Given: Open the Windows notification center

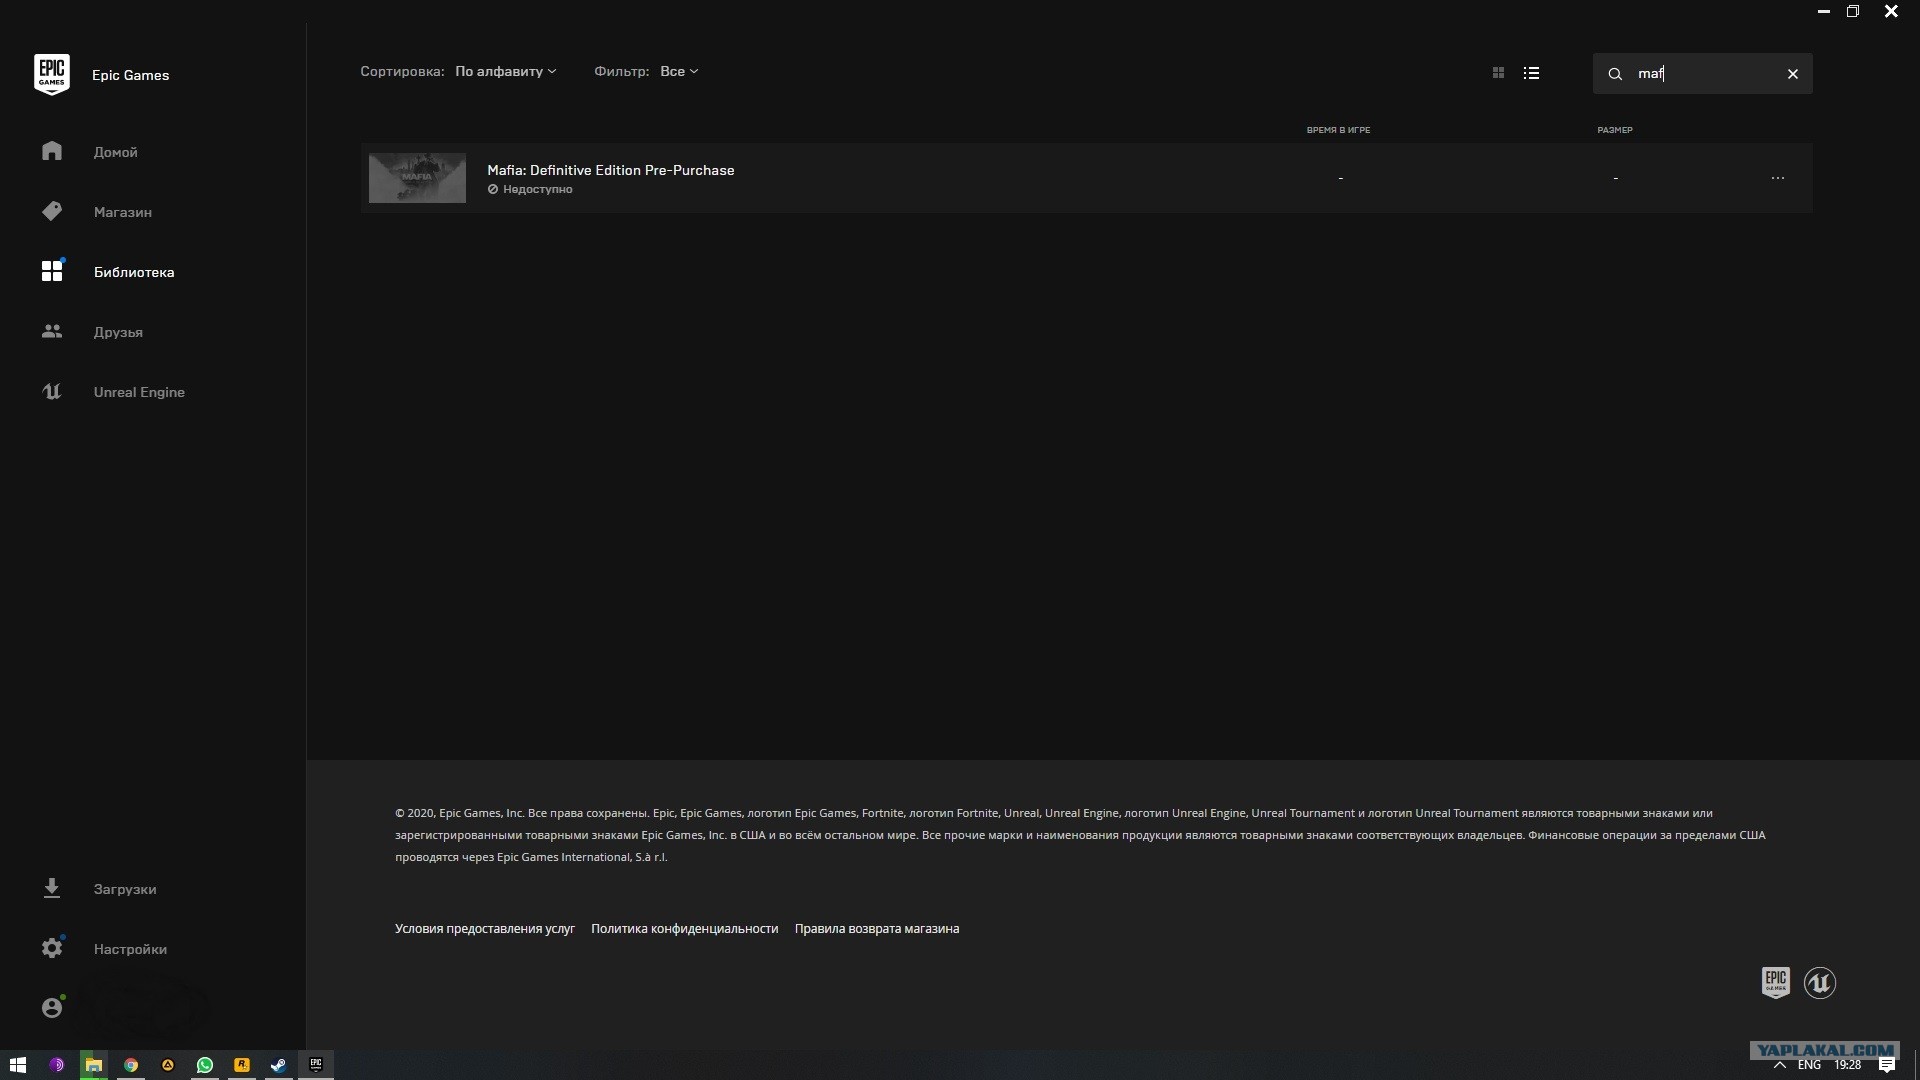Looking at the screenshot, I should tap(1887, 1065).
